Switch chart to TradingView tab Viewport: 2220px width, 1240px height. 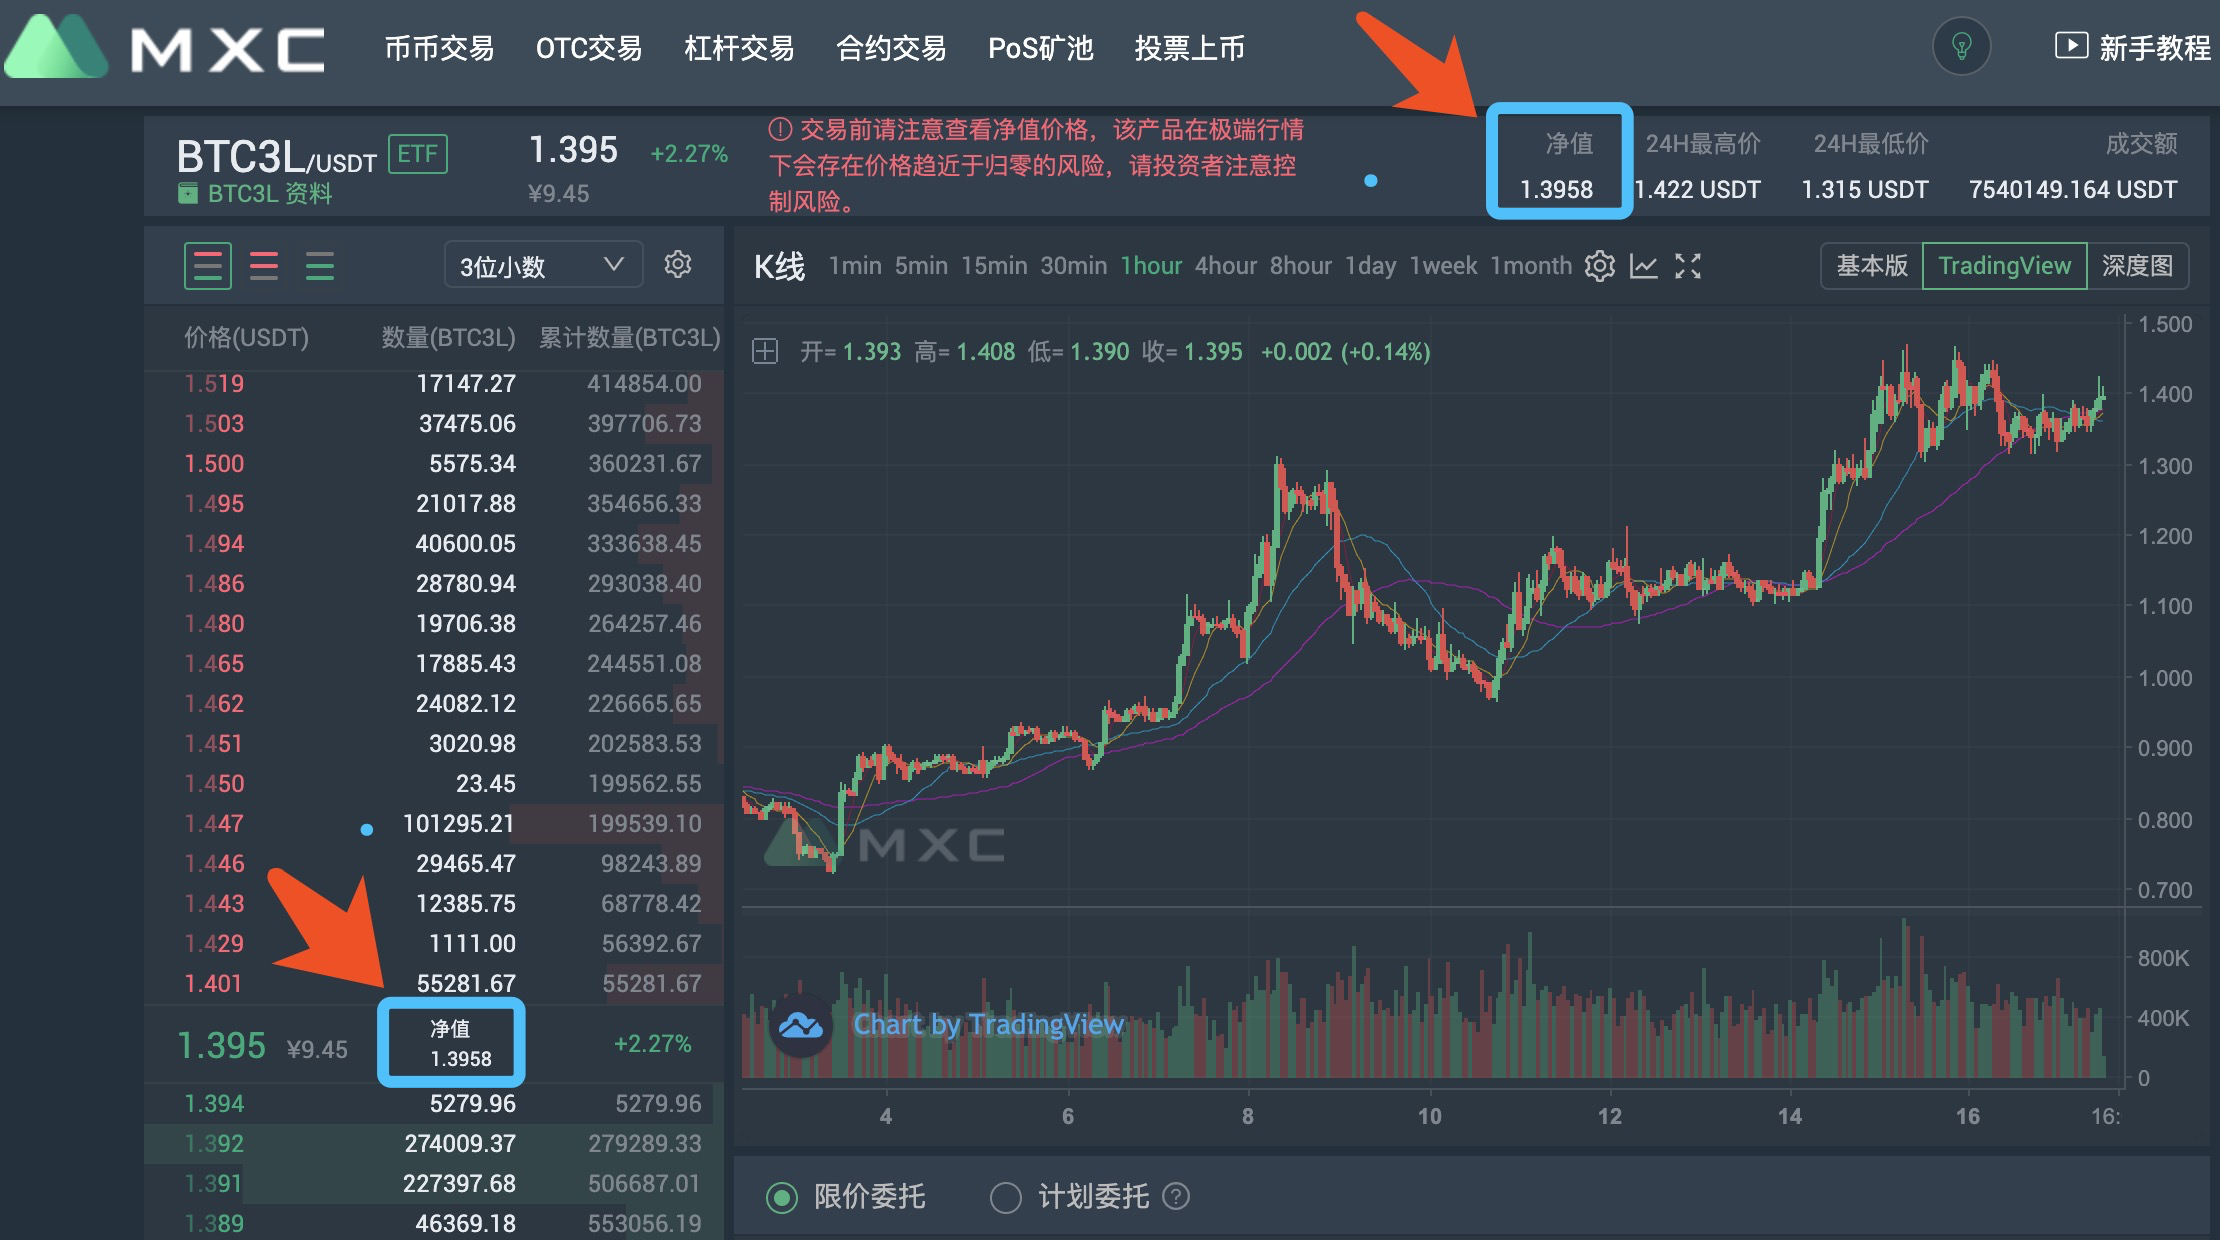point(2005,266)
